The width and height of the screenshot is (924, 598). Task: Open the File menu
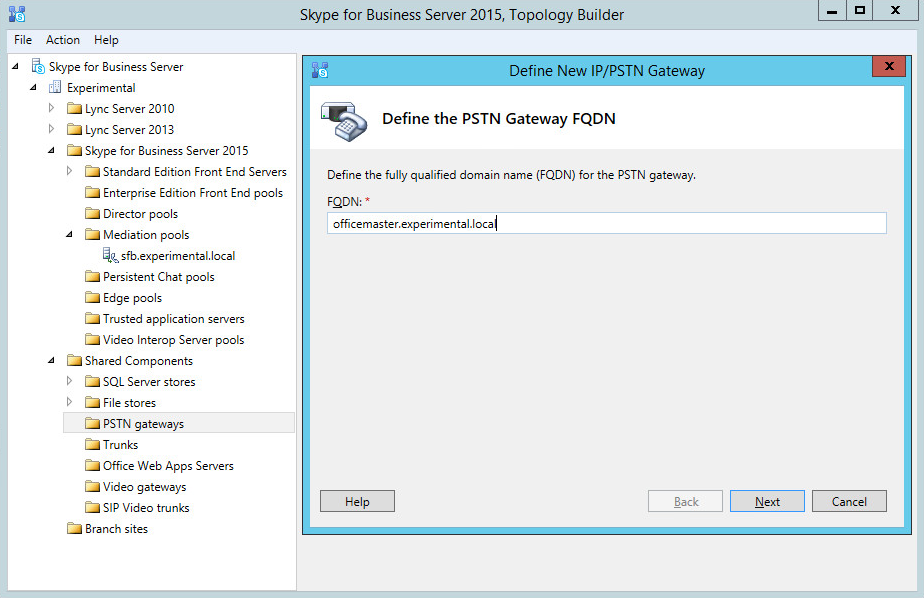click(23, 40)
